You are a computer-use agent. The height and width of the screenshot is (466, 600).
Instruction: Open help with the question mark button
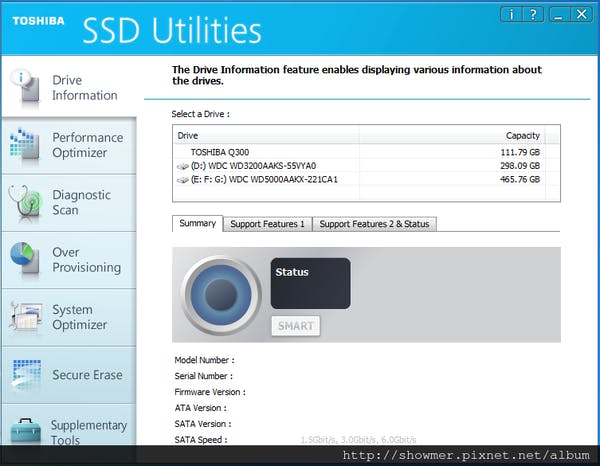[534, 13]
